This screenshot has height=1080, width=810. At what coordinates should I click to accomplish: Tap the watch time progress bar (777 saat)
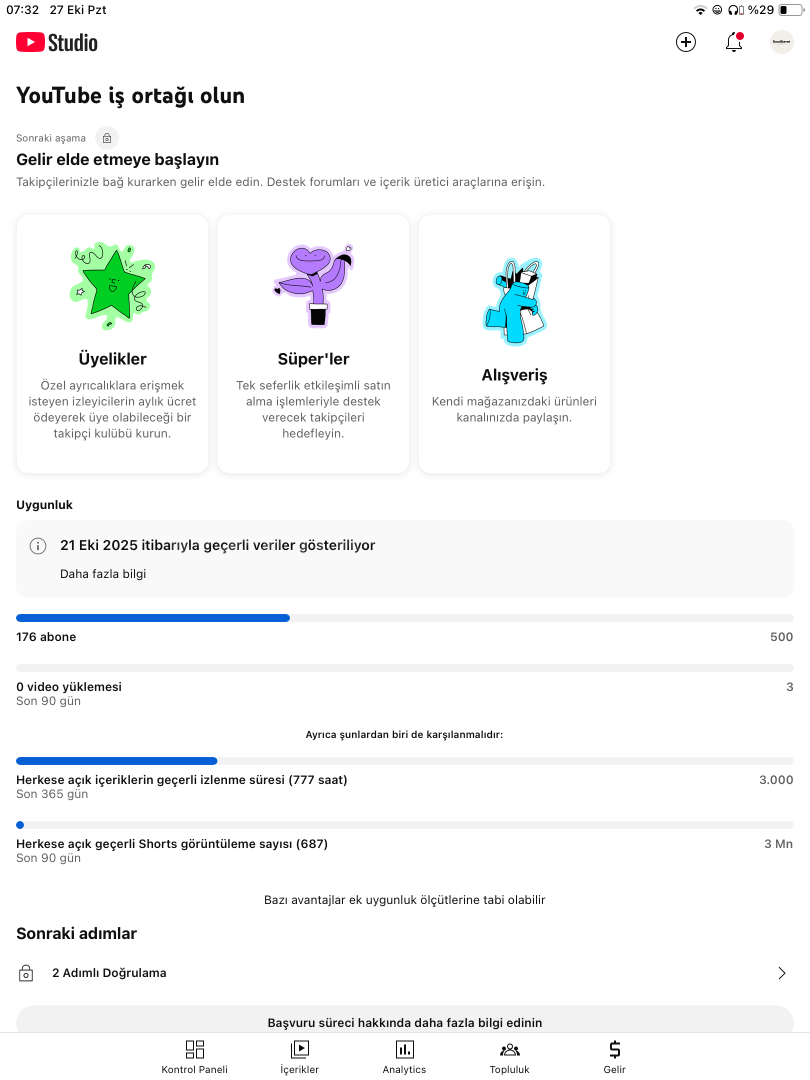pyautogui.click(x=405, y=761)
